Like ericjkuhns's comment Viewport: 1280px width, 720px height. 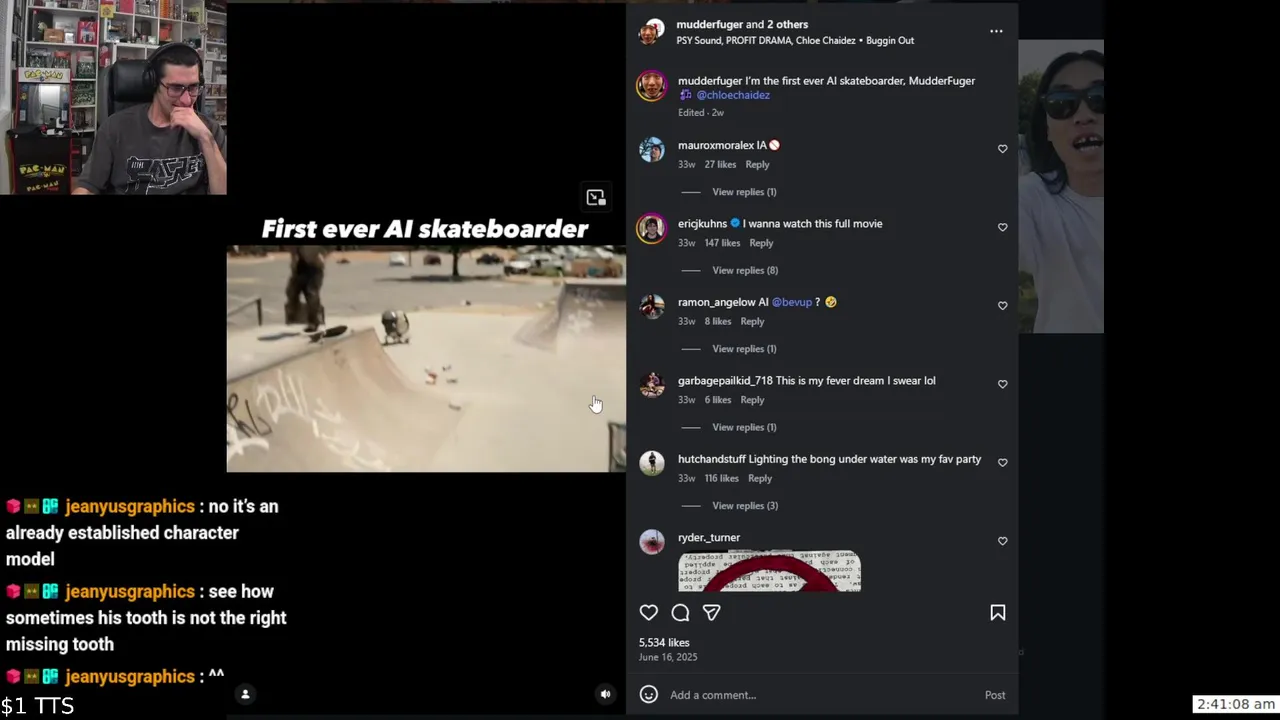(x=1002, y=228)
